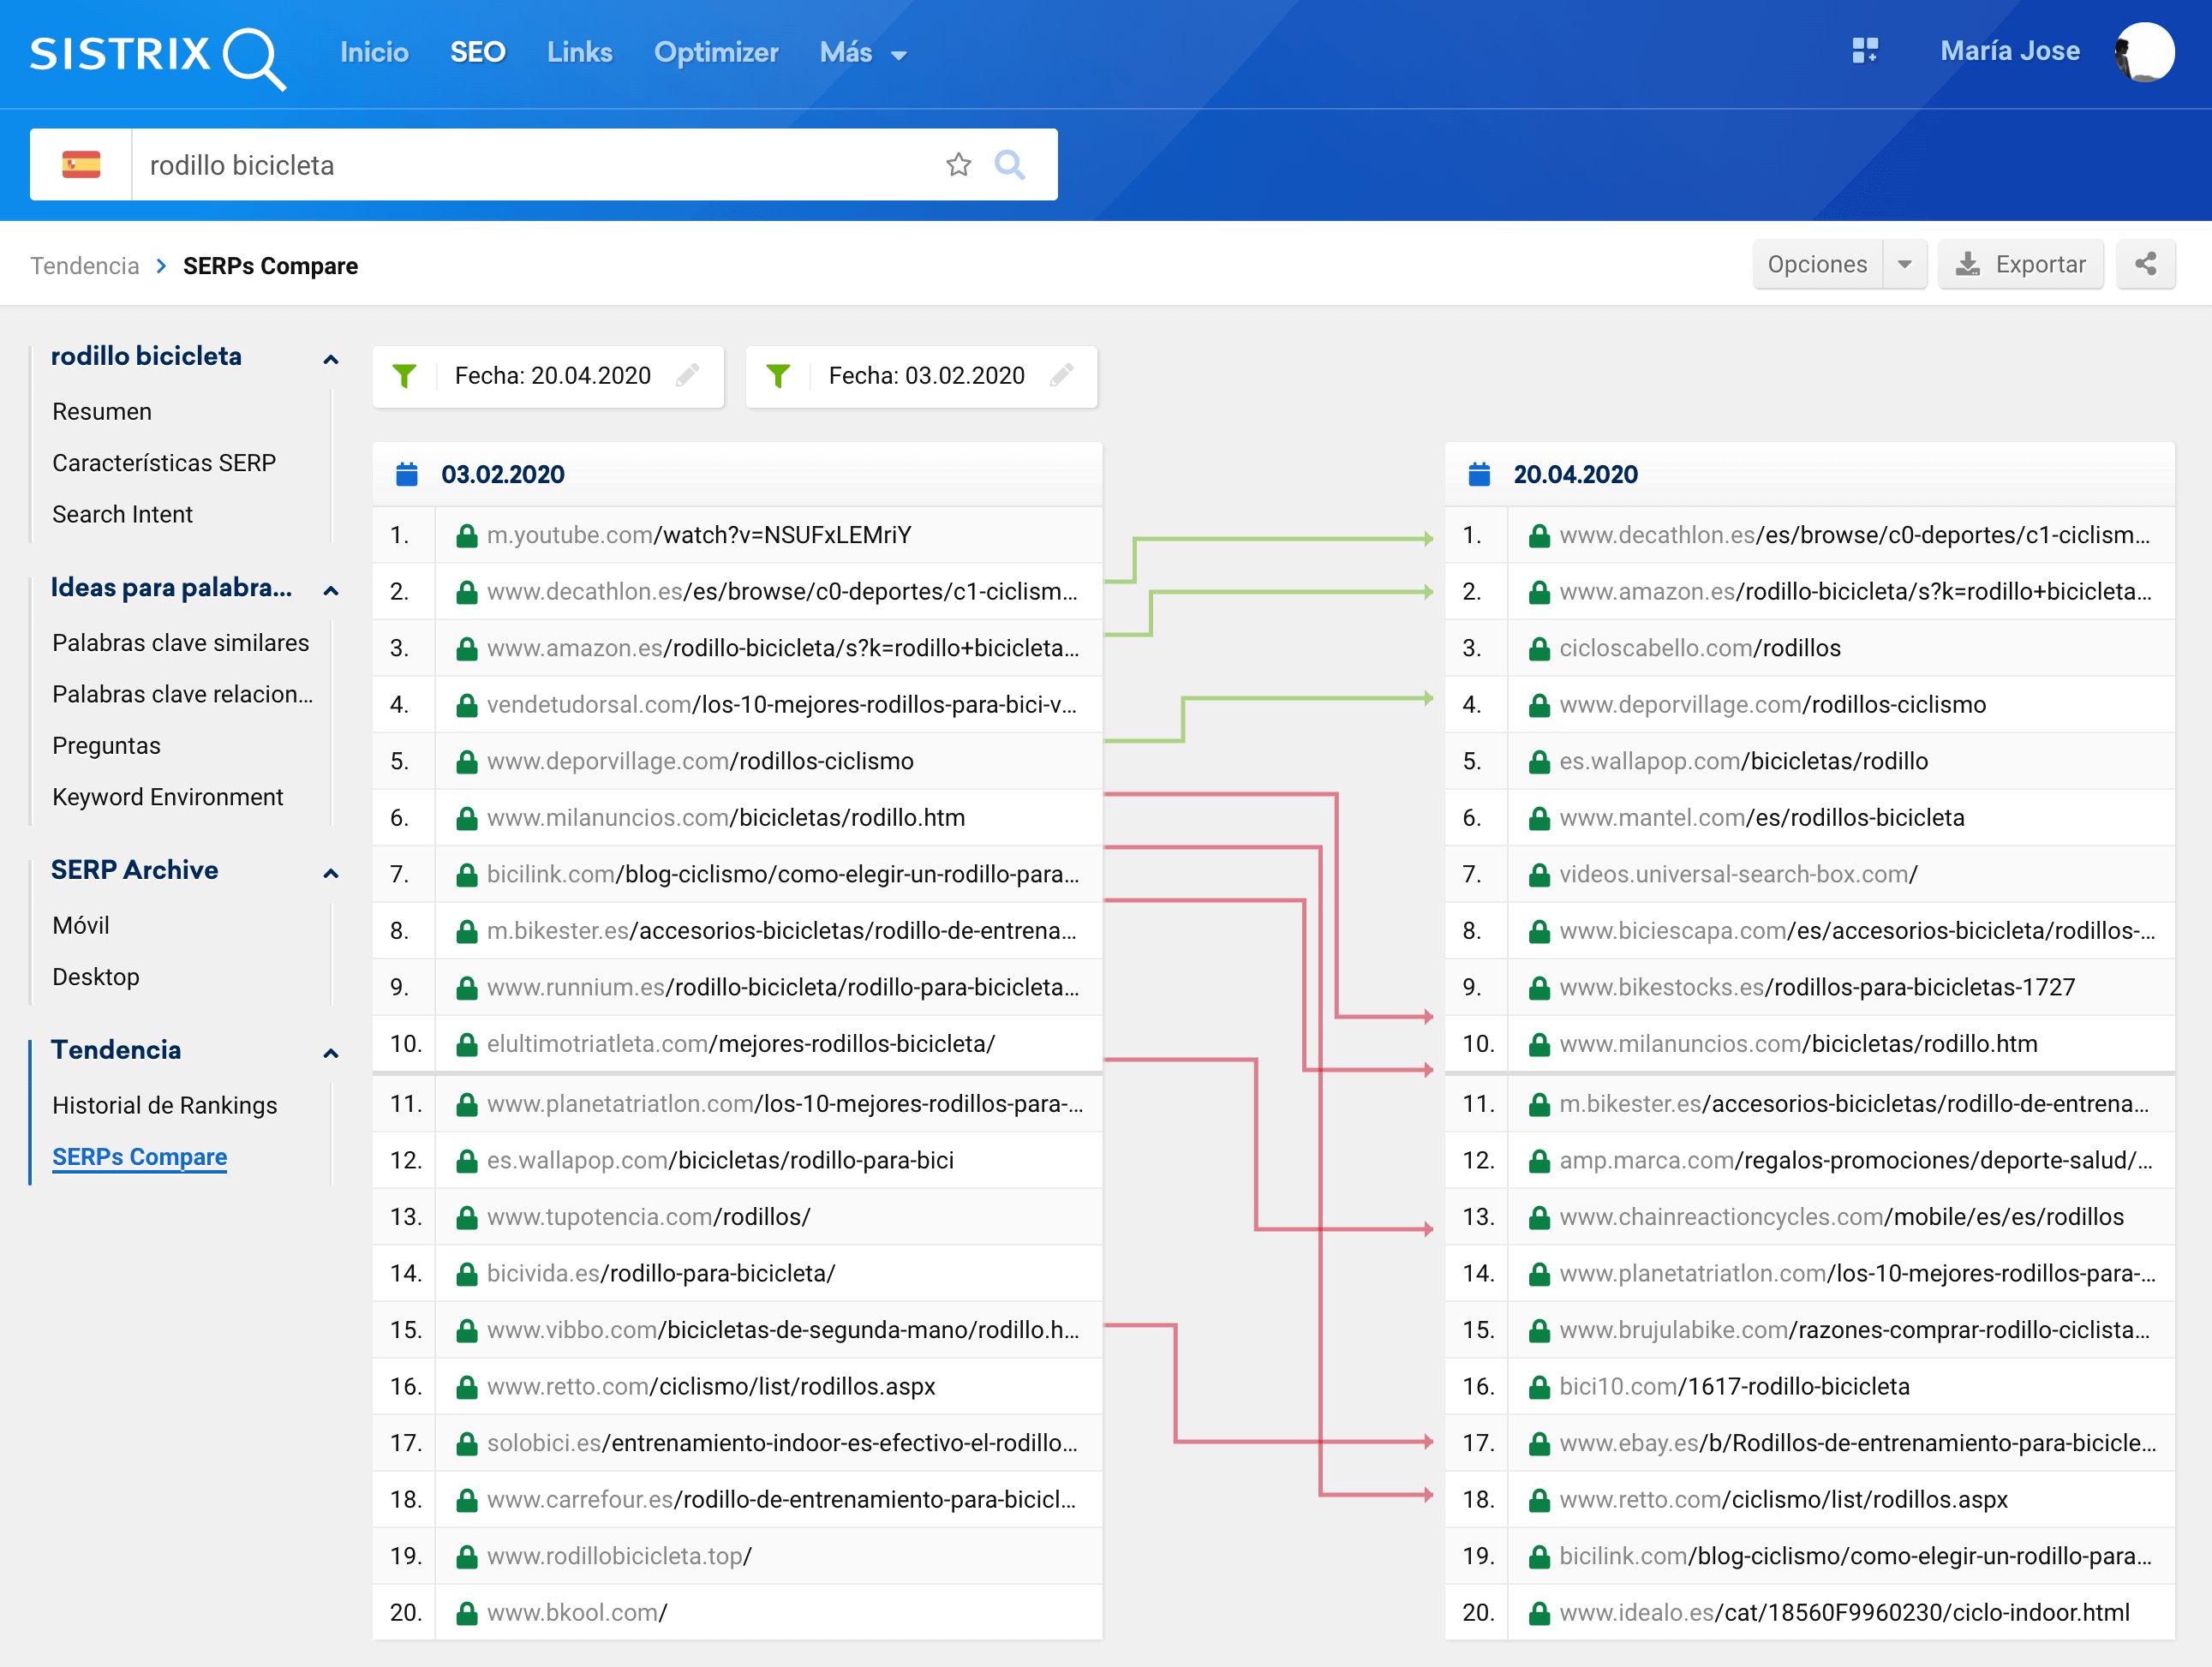Edit the Fecha 03.02.2020 filter pencil
Screen dimensions: 2212x1667
[x=1061, y=376]
